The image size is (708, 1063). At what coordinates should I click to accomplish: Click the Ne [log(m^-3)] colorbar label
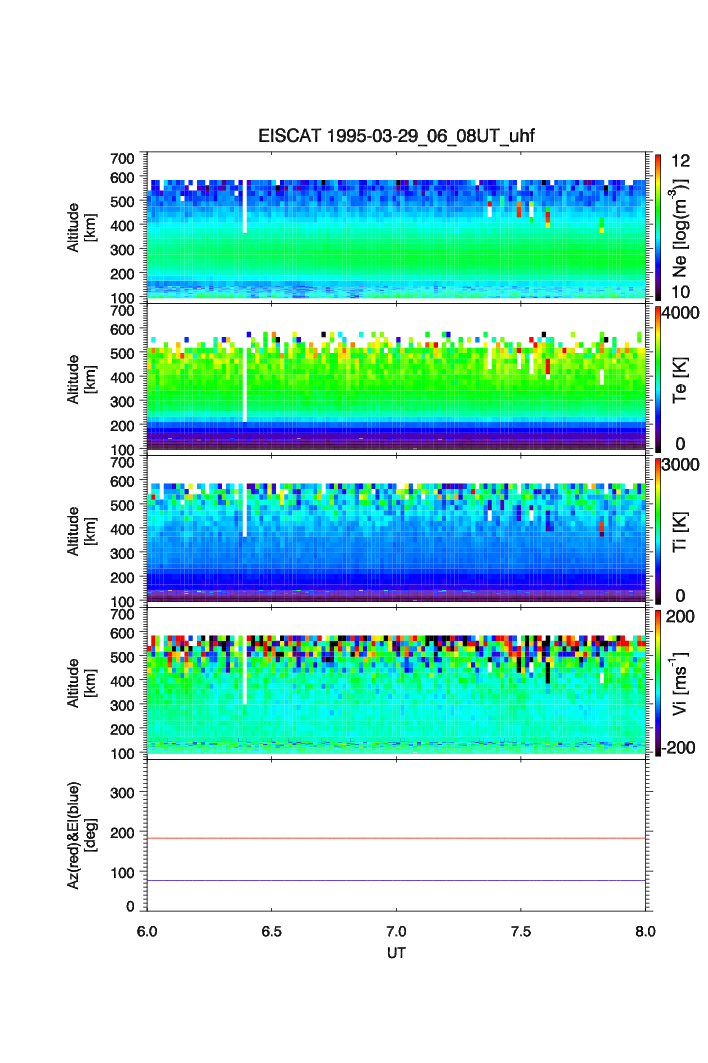coord(682,227)
